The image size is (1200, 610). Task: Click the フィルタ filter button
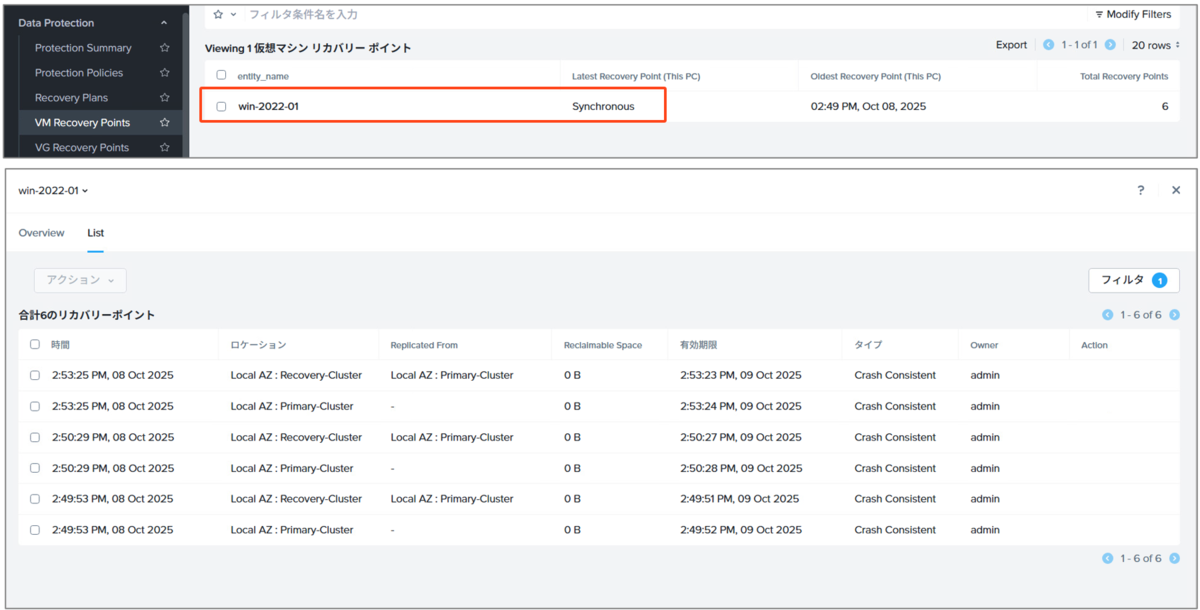point(1134,280)
